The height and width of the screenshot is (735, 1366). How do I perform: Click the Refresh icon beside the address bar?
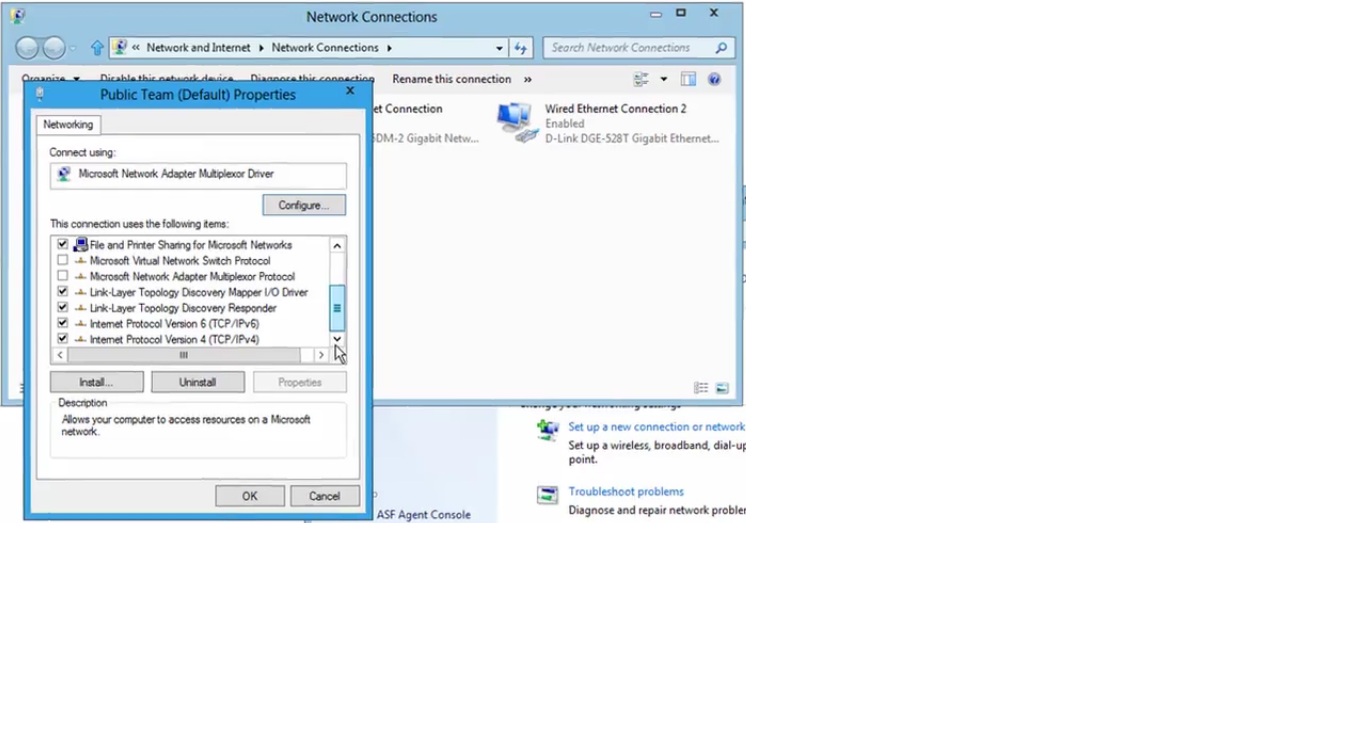(x=521, y=48)
